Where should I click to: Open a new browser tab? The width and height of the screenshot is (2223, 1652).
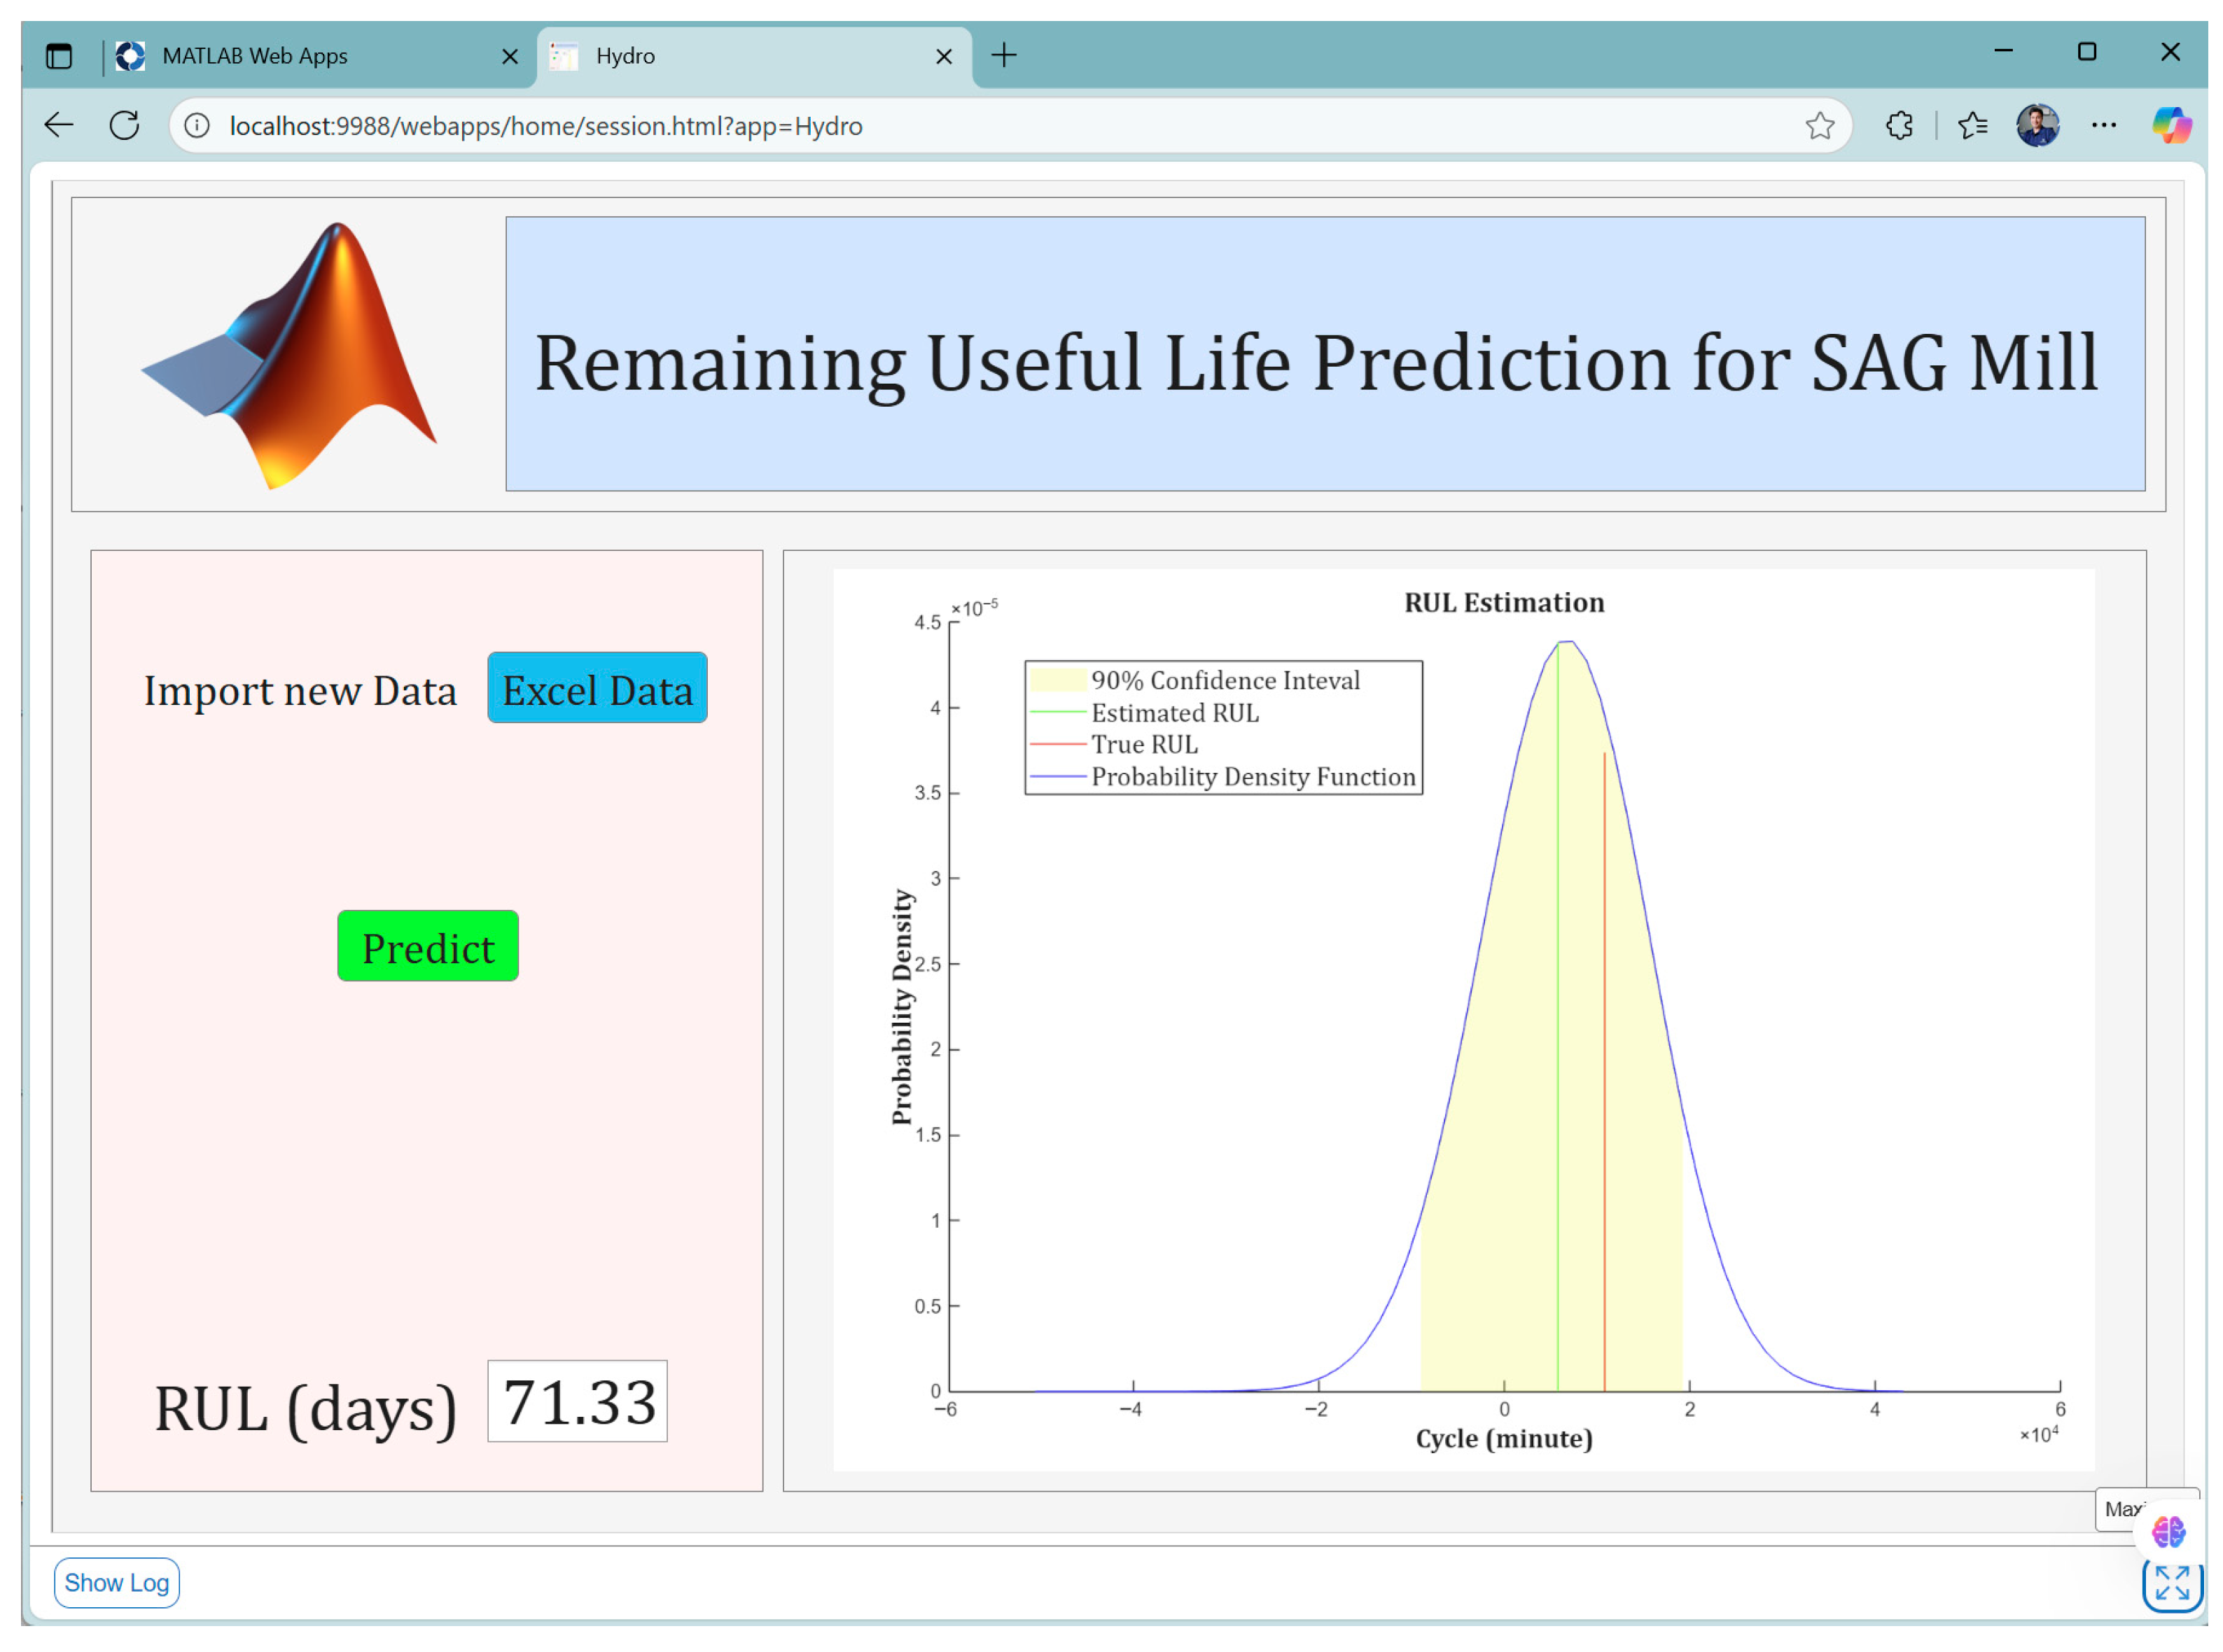coord(1003,56)
